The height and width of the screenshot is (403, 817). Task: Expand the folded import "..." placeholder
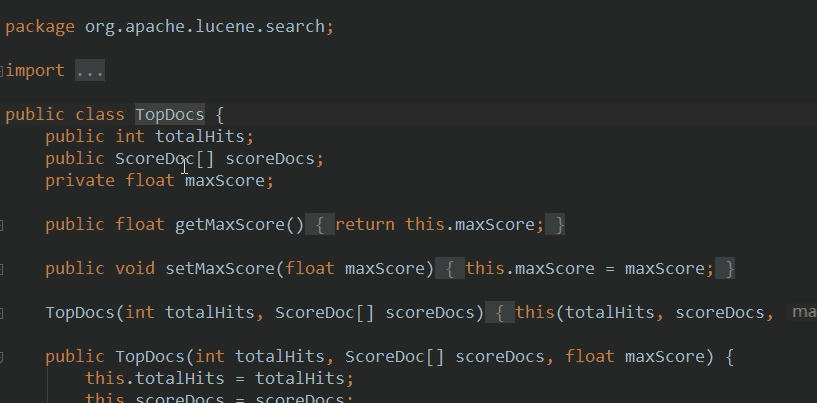click(90, 71)
